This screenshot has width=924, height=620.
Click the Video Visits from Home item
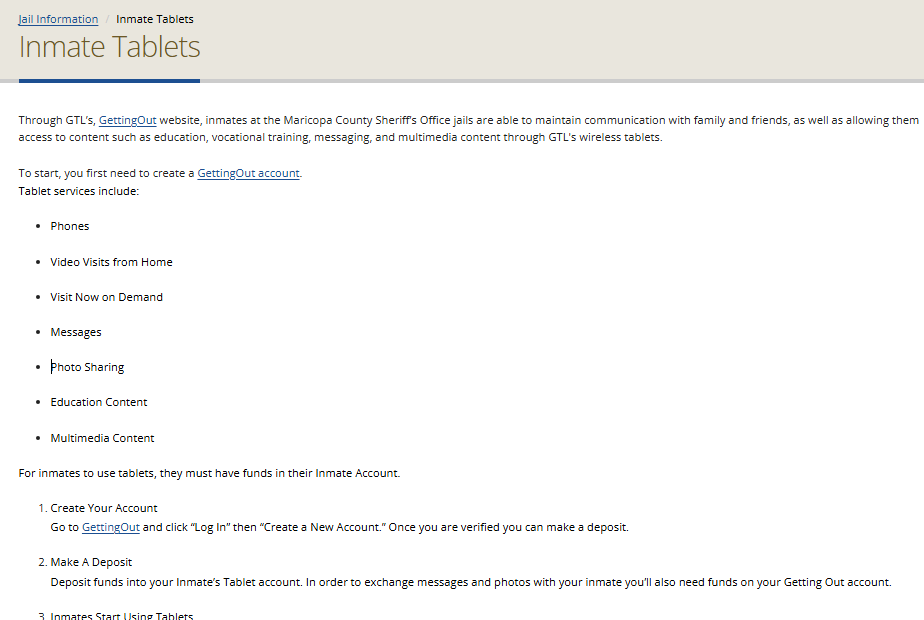pyautogui.click(x=111, y=262)
